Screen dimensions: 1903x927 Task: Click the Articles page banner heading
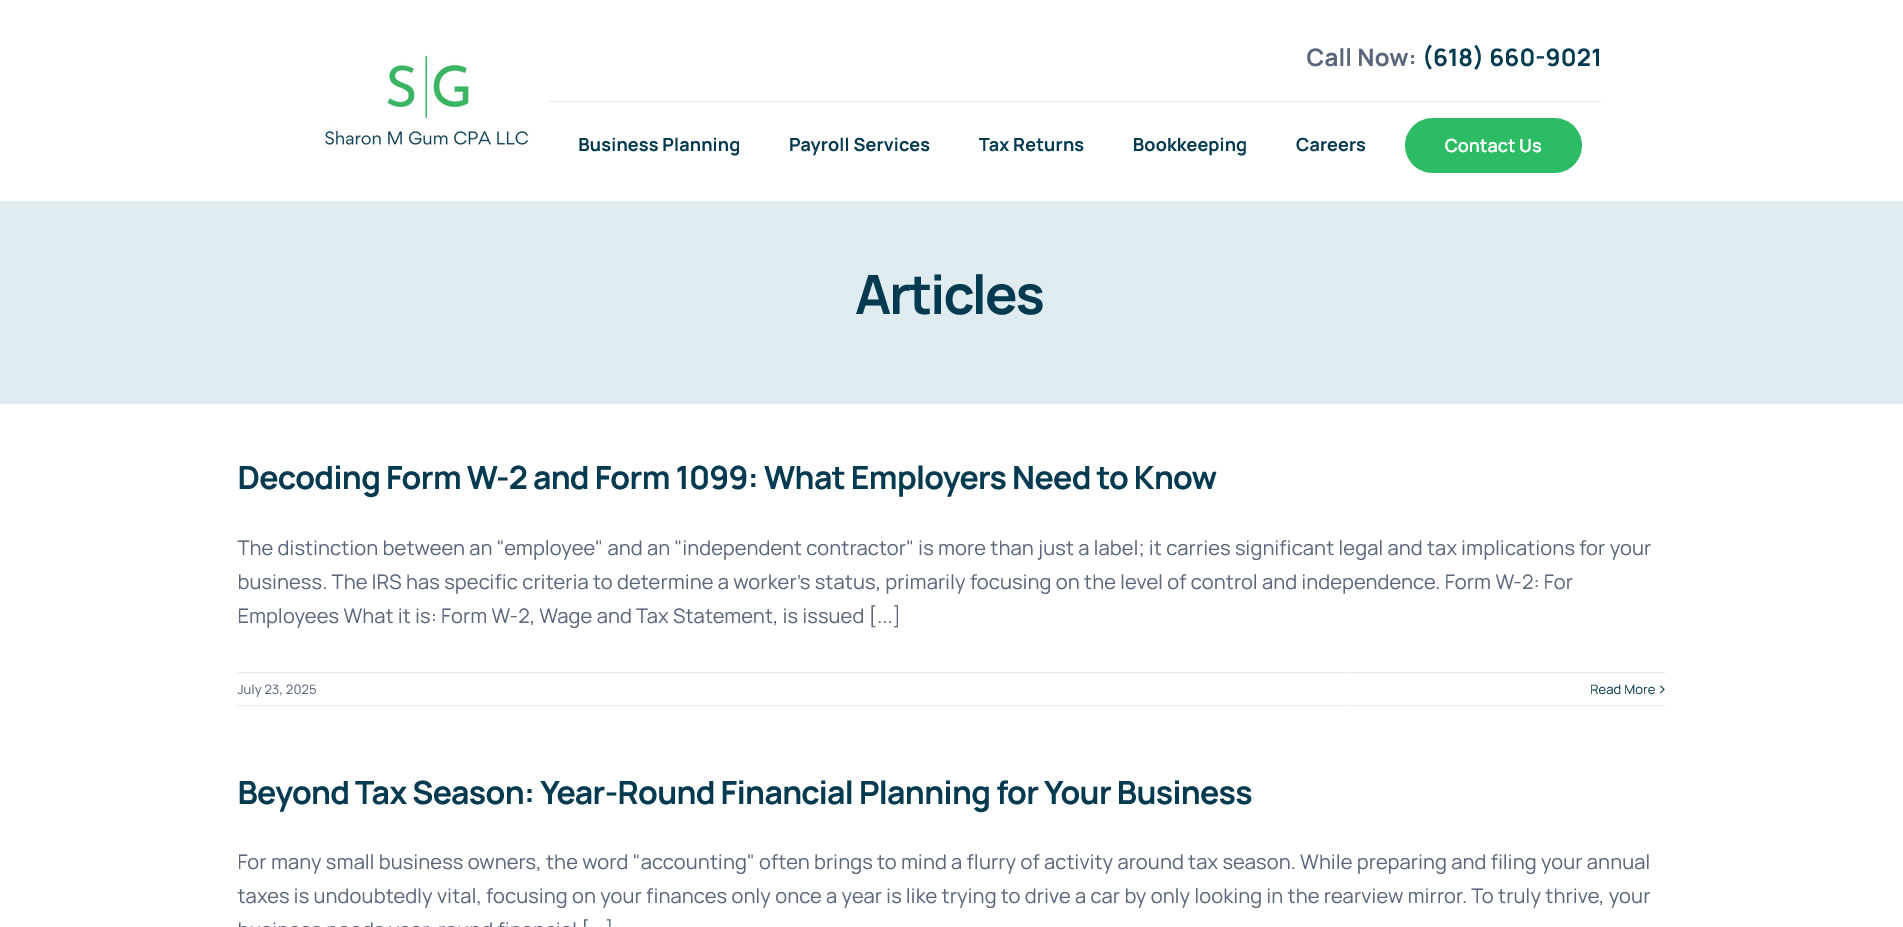tap(950, 294)
